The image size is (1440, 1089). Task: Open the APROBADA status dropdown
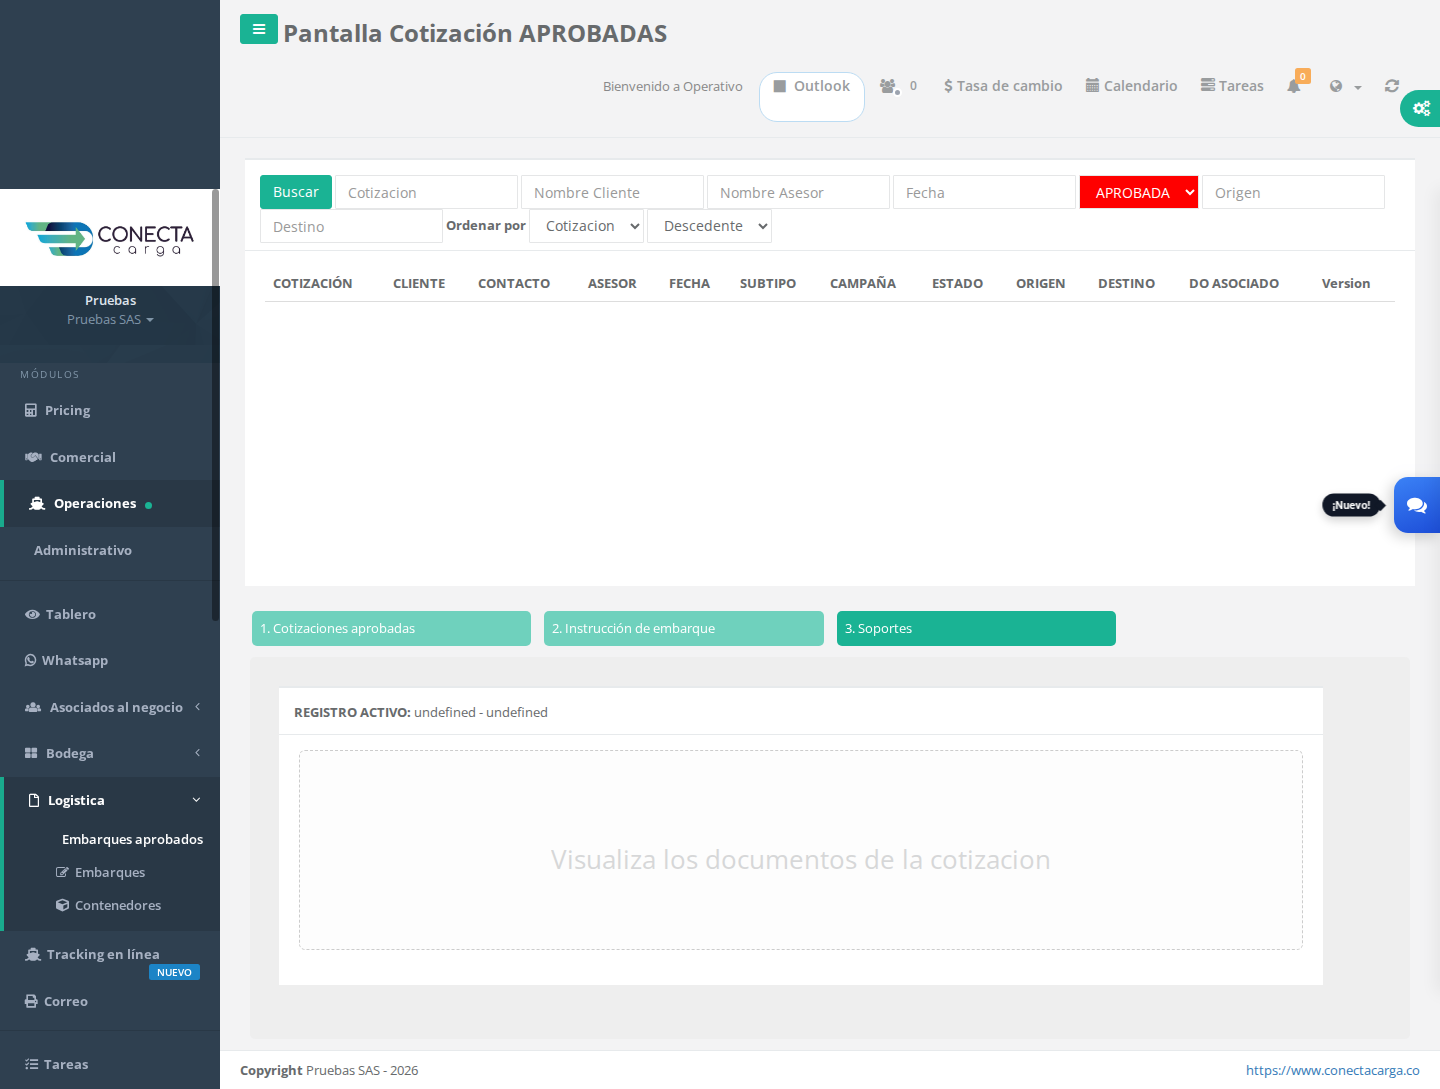point(1139,192)
